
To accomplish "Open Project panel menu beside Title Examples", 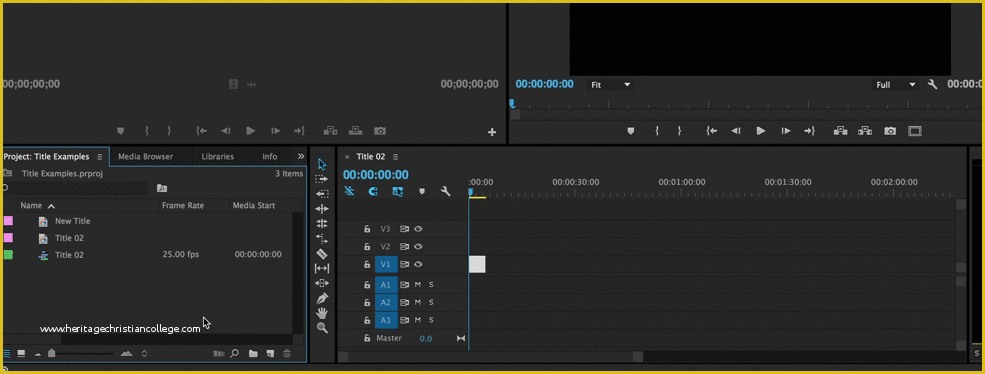I will [x=99, y=157].
